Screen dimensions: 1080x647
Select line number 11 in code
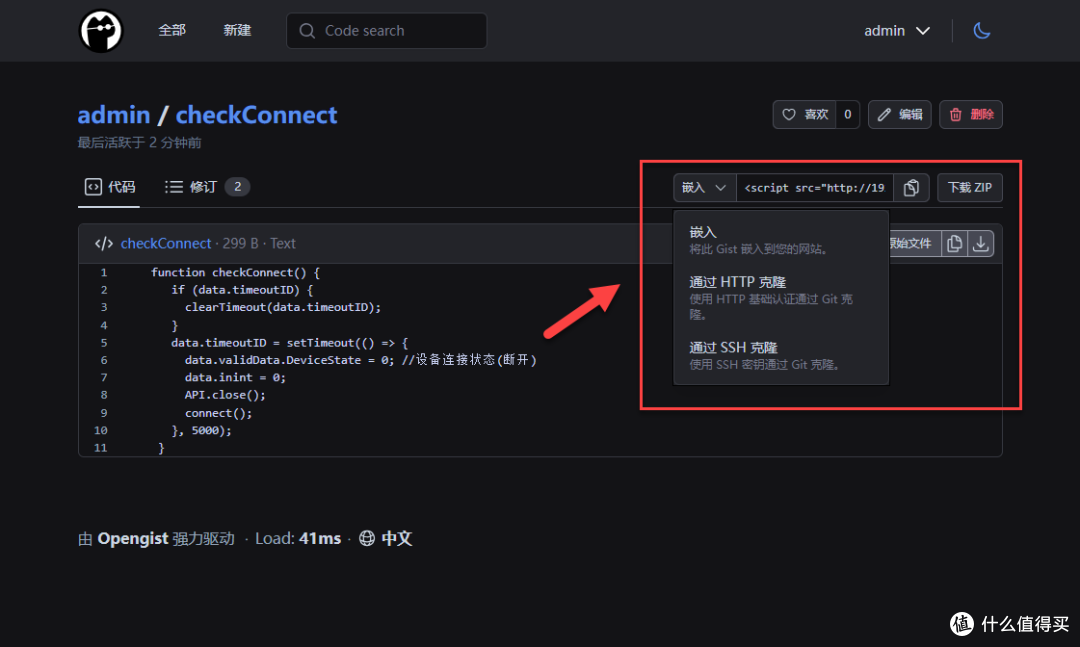coord(101,448)
